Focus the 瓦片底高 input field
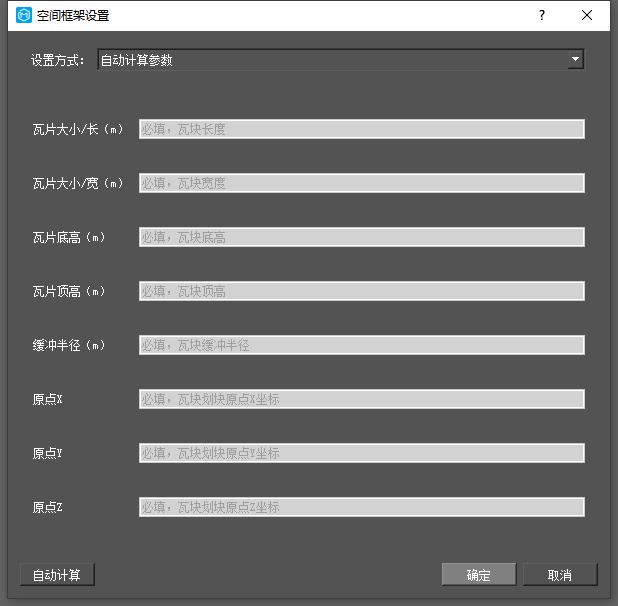This screenshot has width=618, height=606. 361,237
